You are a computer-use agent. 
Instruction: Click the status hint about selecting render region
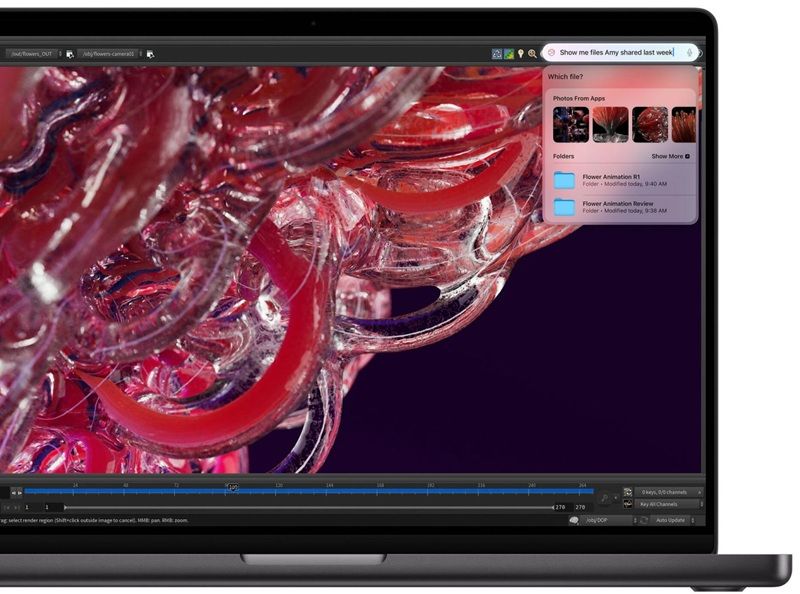pos(94,521)
